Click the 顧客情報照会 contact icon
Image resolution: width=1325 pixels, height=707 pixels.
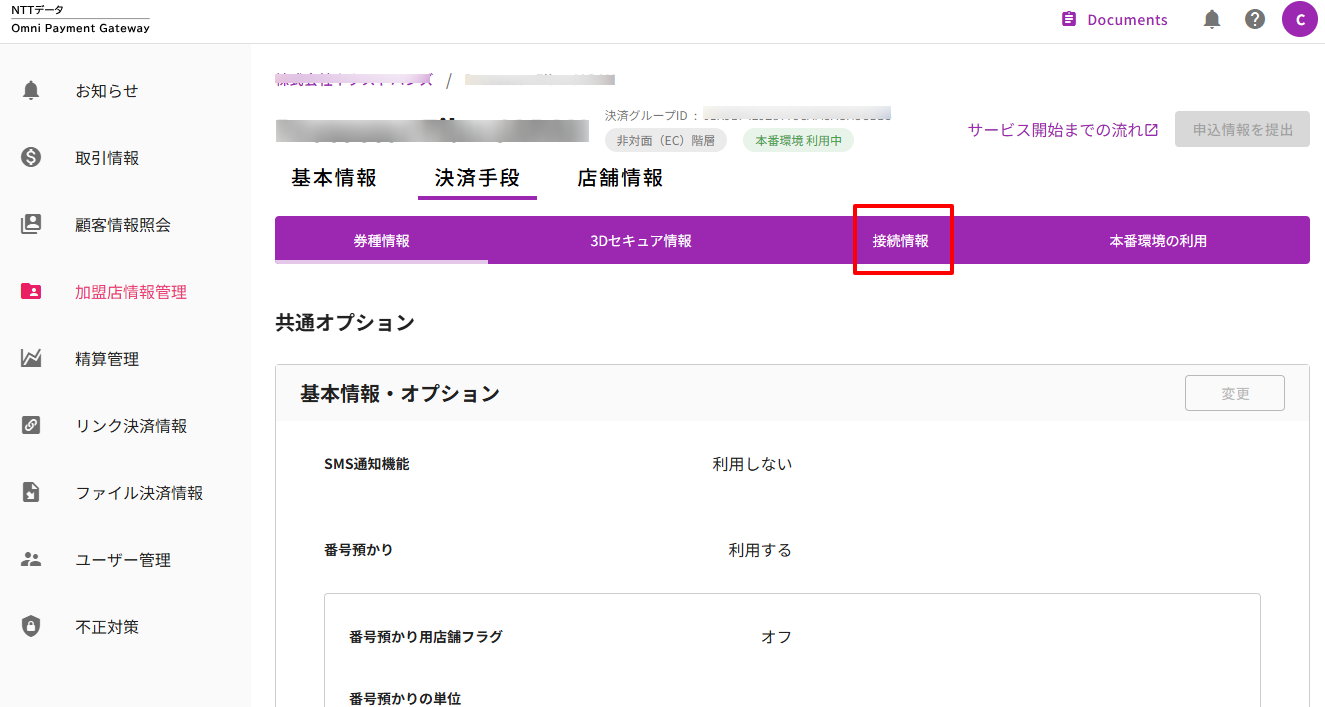31,225
